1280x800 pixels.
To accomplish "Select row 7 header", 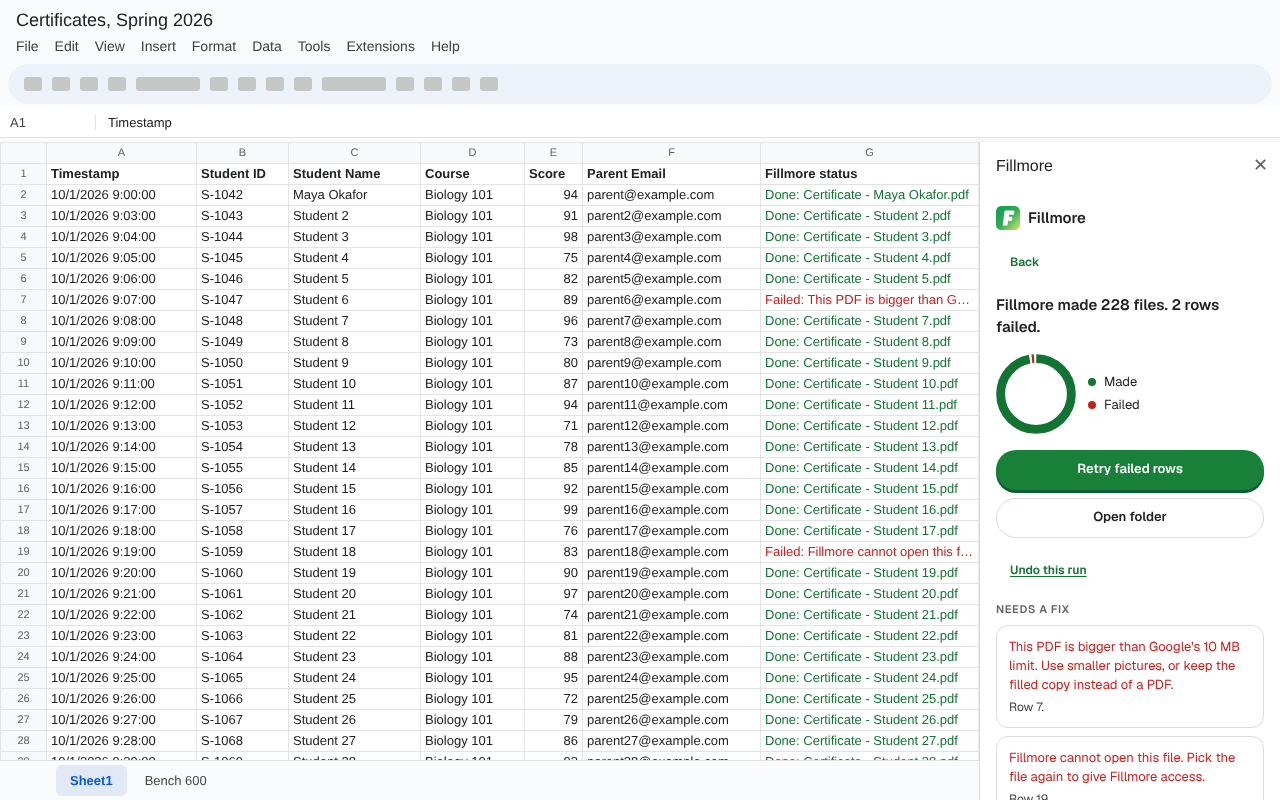I will point(23,299).
